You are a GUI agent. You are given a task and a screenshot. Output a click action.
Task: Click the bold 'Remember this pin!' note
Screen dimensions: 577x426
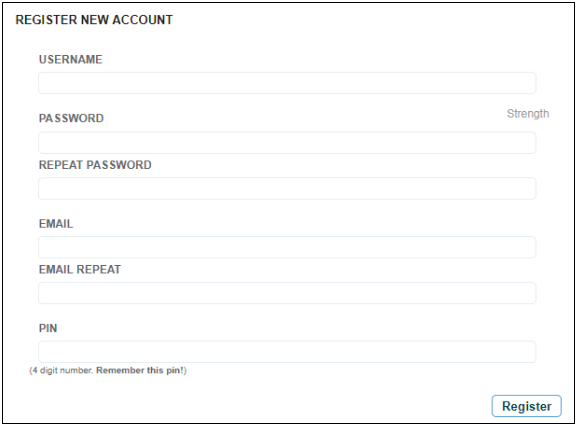(x=141, y=370)
